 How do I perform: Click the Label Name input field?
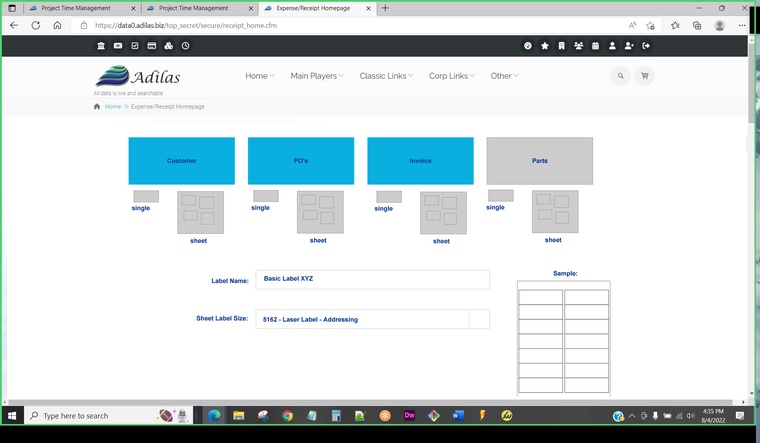click(373, 279)
